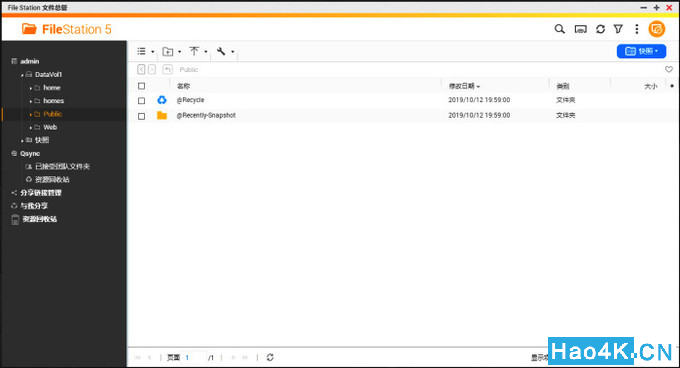Screen dimensions: 680x368
Task: Click the @Recently-Snapshot folder icon
Action: [162, 115]
